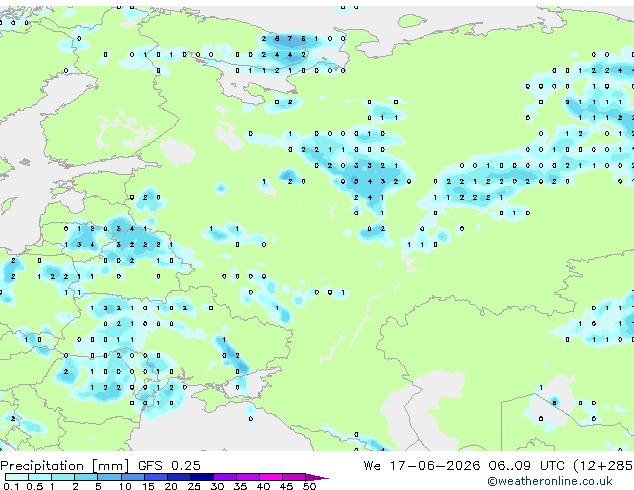Select the 5–10 mm legend color swatch
The width and height of the screenshot is (634, 490).
tap(109, 477)
